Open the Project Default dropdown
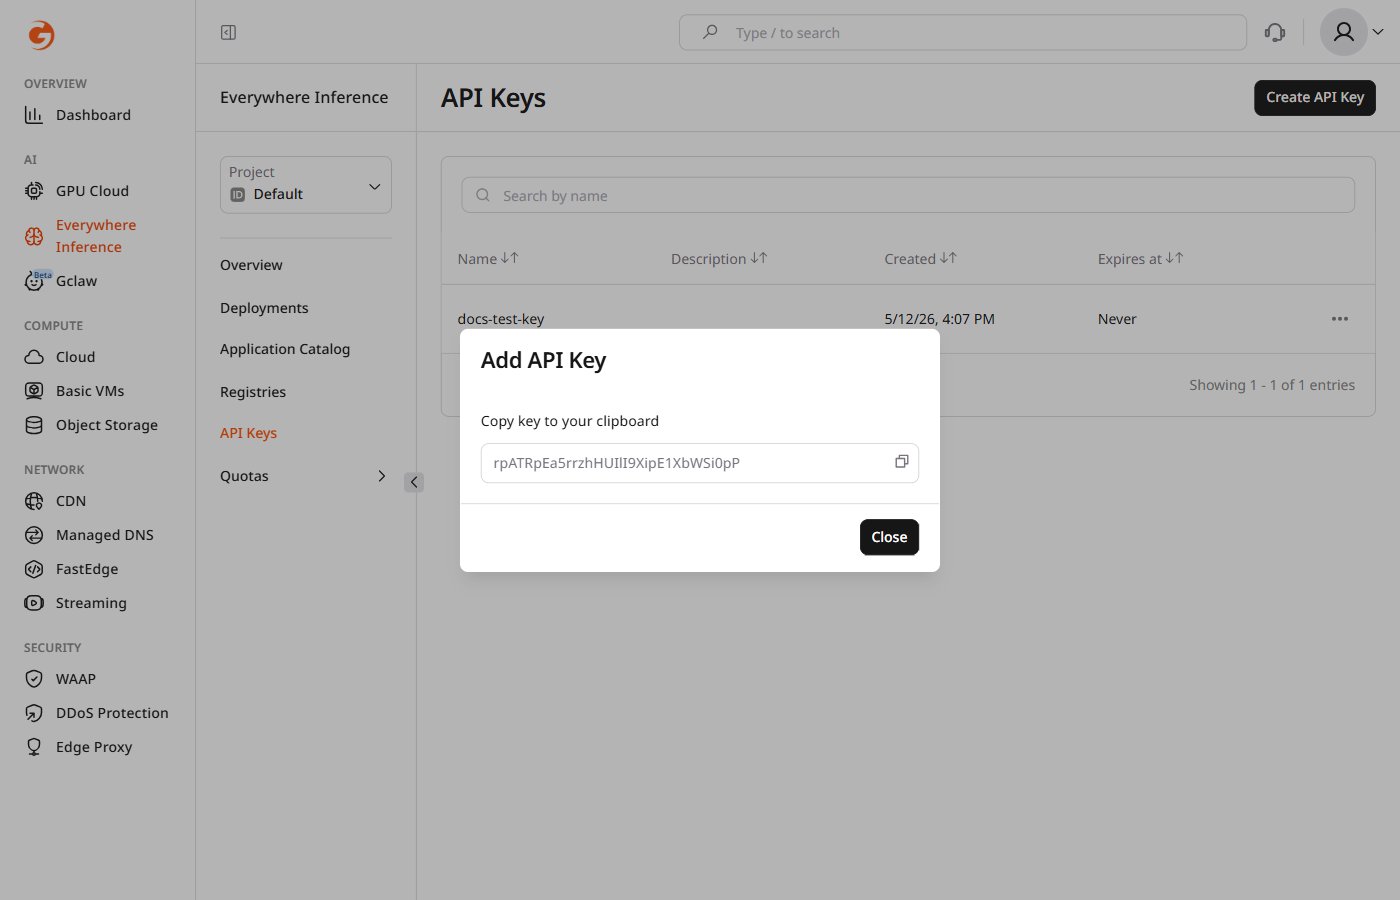Screen dimensions: 1400x900 (x=306, y=185)
